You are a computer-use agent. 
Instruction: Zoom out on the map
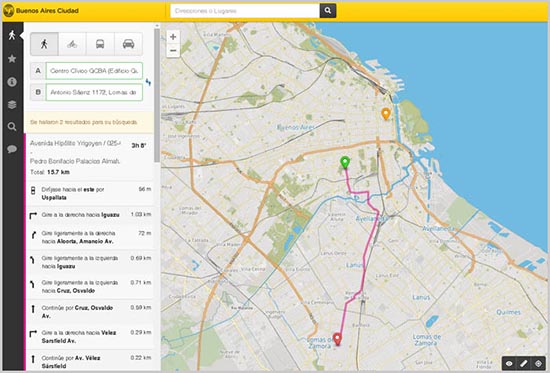click(x=173, y=51)
